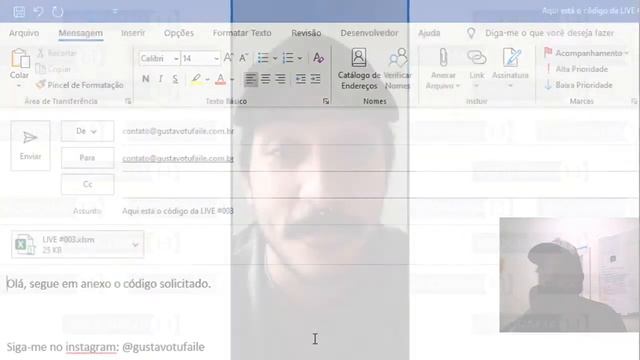Open the Texto Básico dialog launcher

coord(325,101)
